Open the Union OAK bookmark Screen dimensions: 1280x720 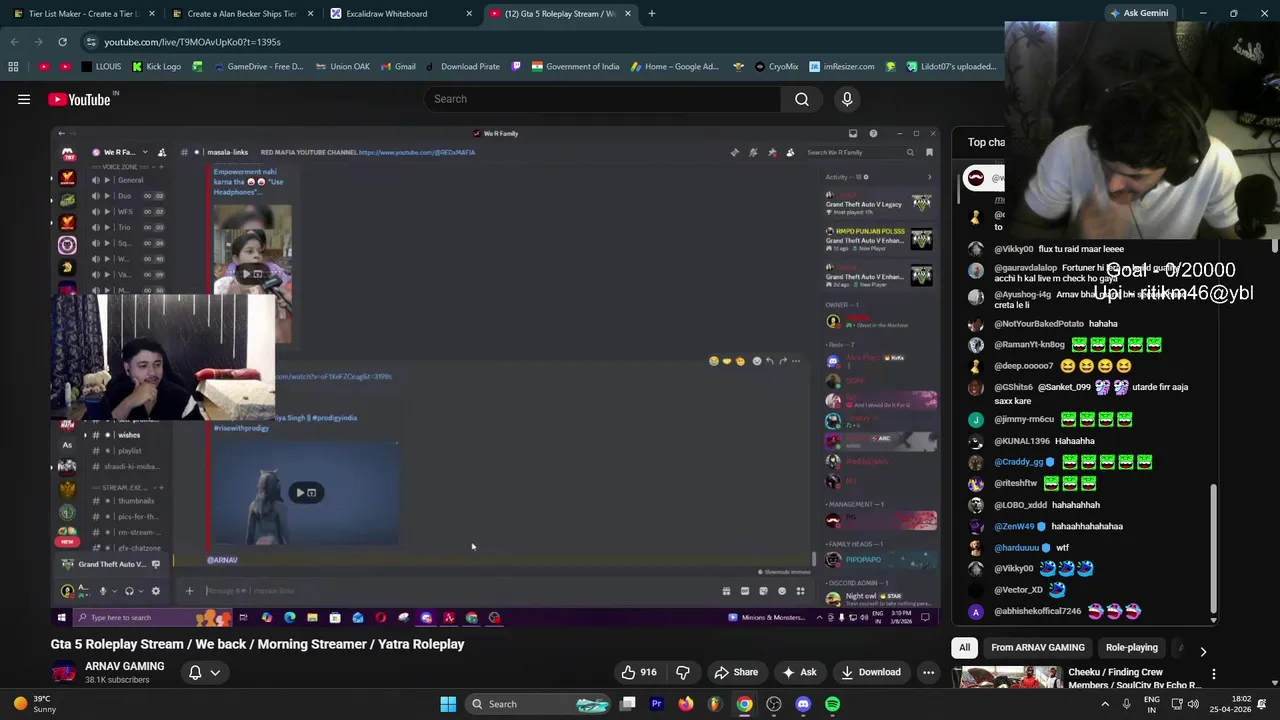tap(342, 67)
